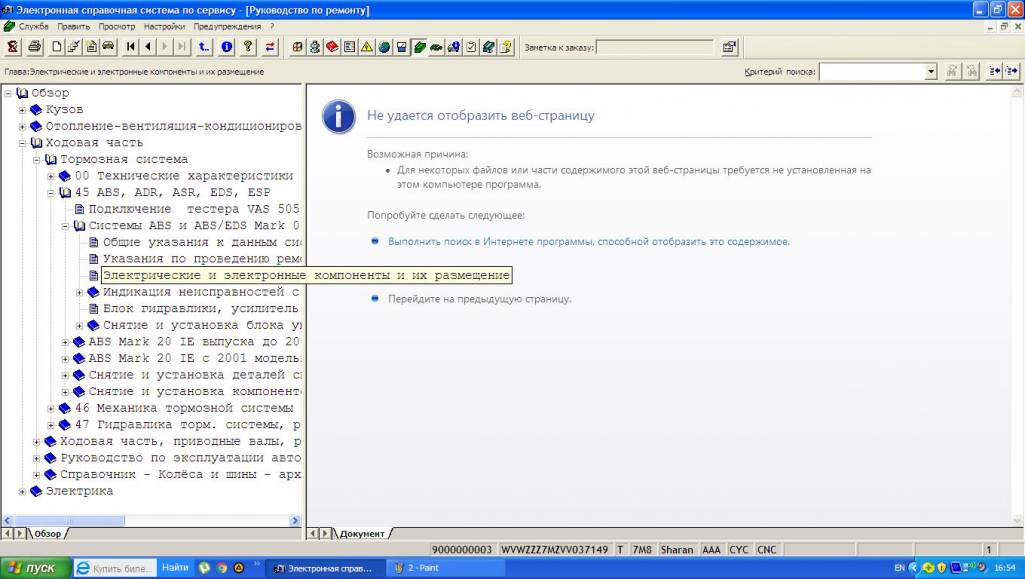Viewport: 1025px width, 579px height.
Task: Click the question mark help icon
Action: [x=248, y=47]
